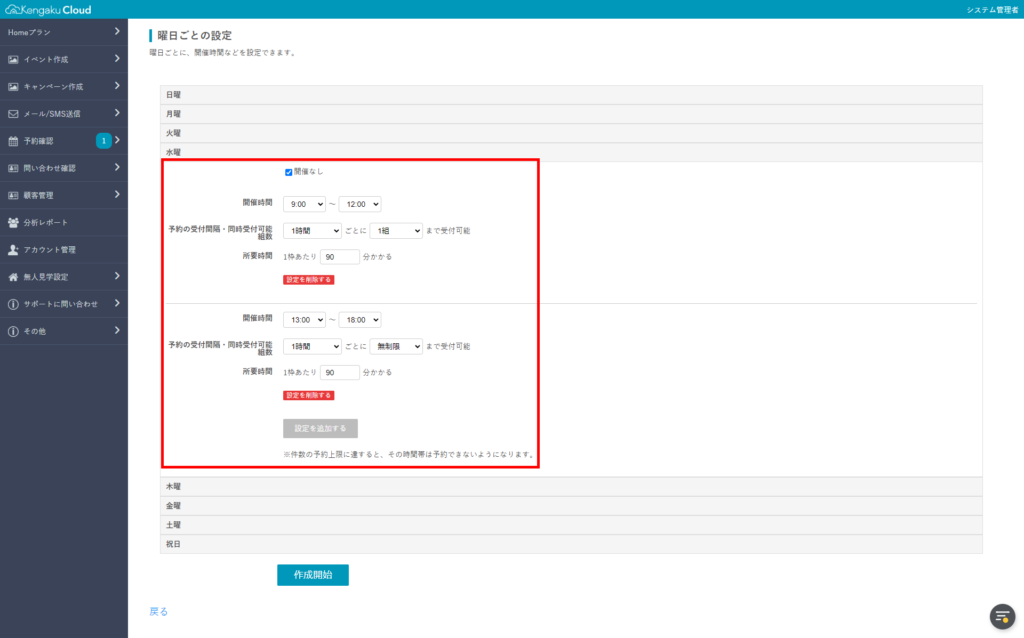Open the 顧客管理 sidebar menu
The image size is (1024, 638).
click(64, 195)
